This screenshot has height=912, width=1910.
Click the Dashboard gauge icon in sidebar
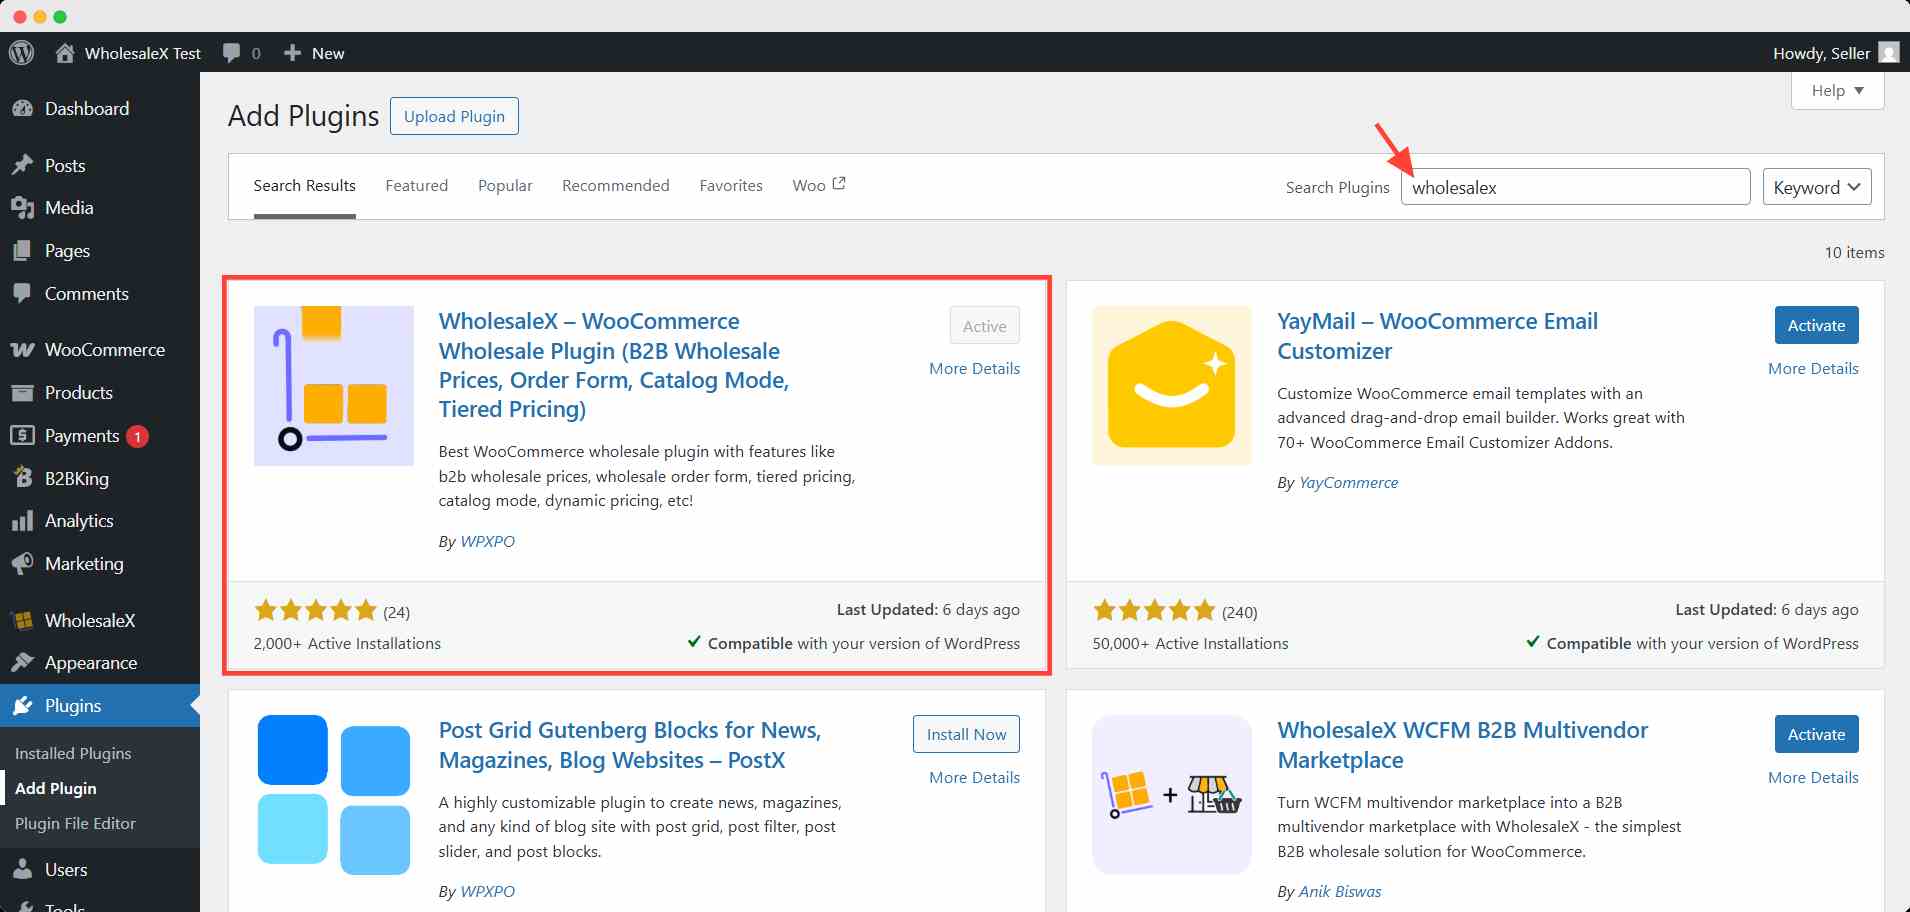click(22, 109)
